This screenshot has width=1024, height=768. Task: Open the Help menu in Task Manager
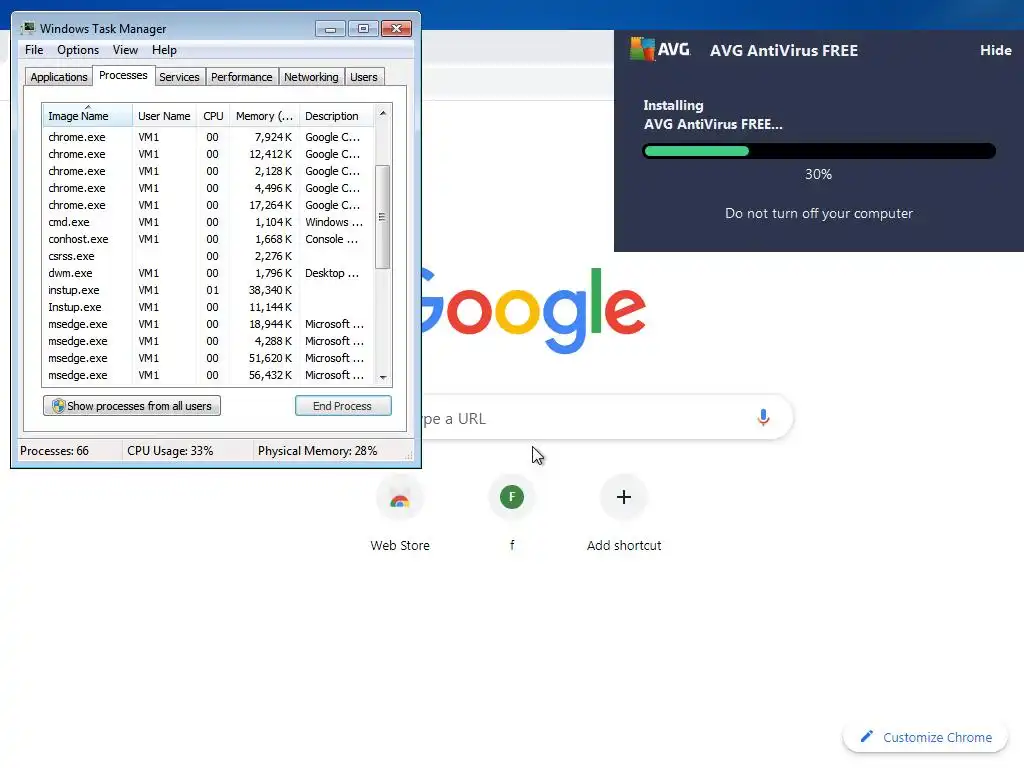(164, 50)
